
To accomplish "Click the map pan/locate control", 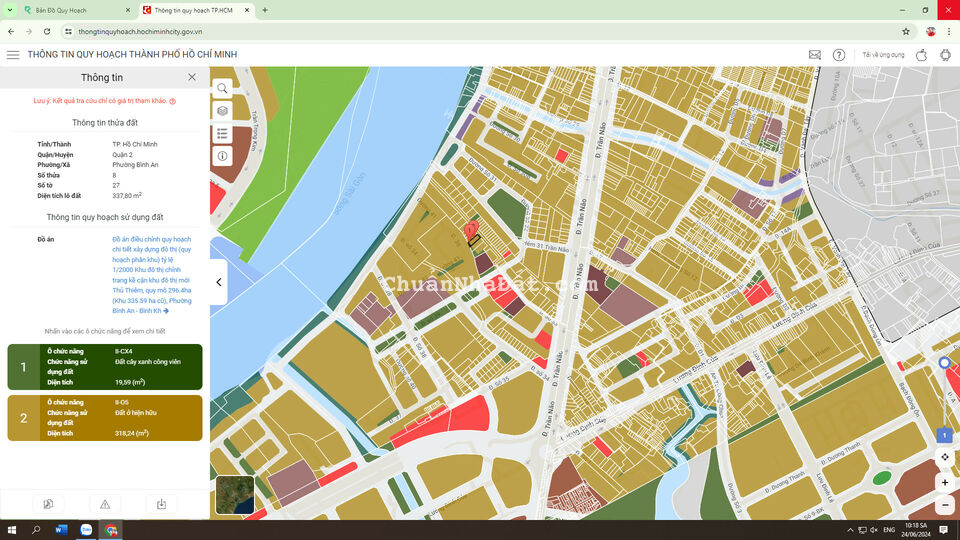I will 945,457.
